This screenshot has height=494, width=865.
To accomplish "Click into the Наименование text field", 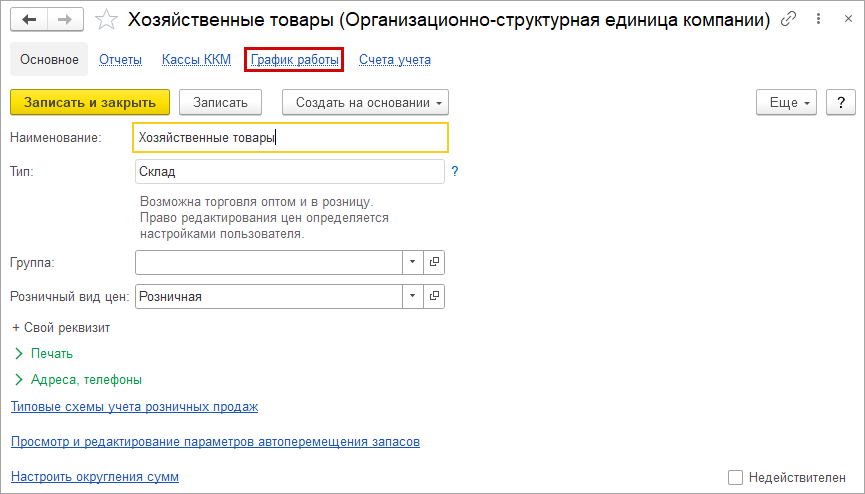I will 290,137.
